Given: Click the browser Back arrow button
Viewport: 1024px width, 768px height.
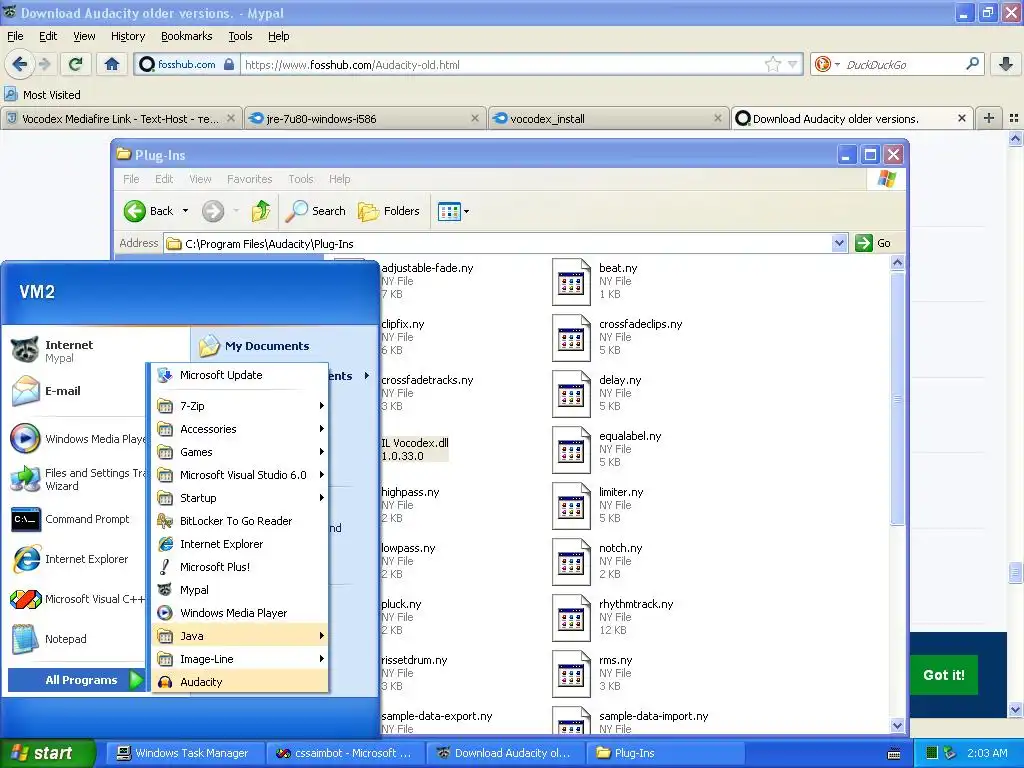Looking at the screenshot, I should point(20,64).
